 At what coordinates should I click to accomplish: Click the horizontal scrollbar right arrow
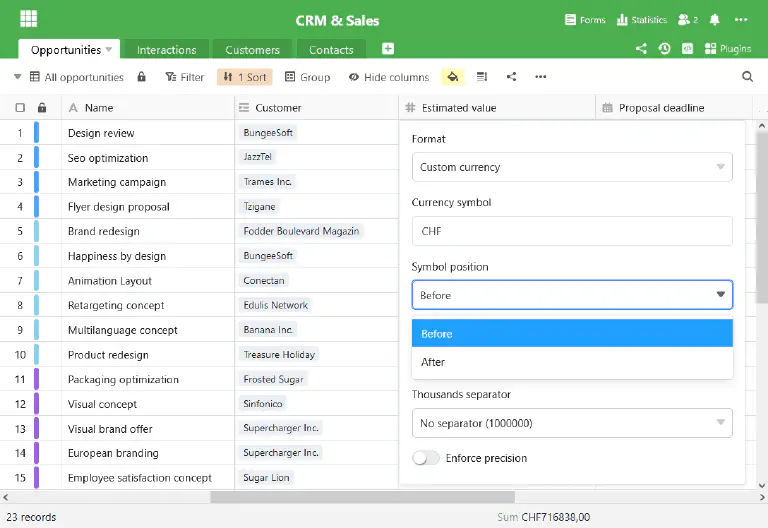click(x=762, y=497)
